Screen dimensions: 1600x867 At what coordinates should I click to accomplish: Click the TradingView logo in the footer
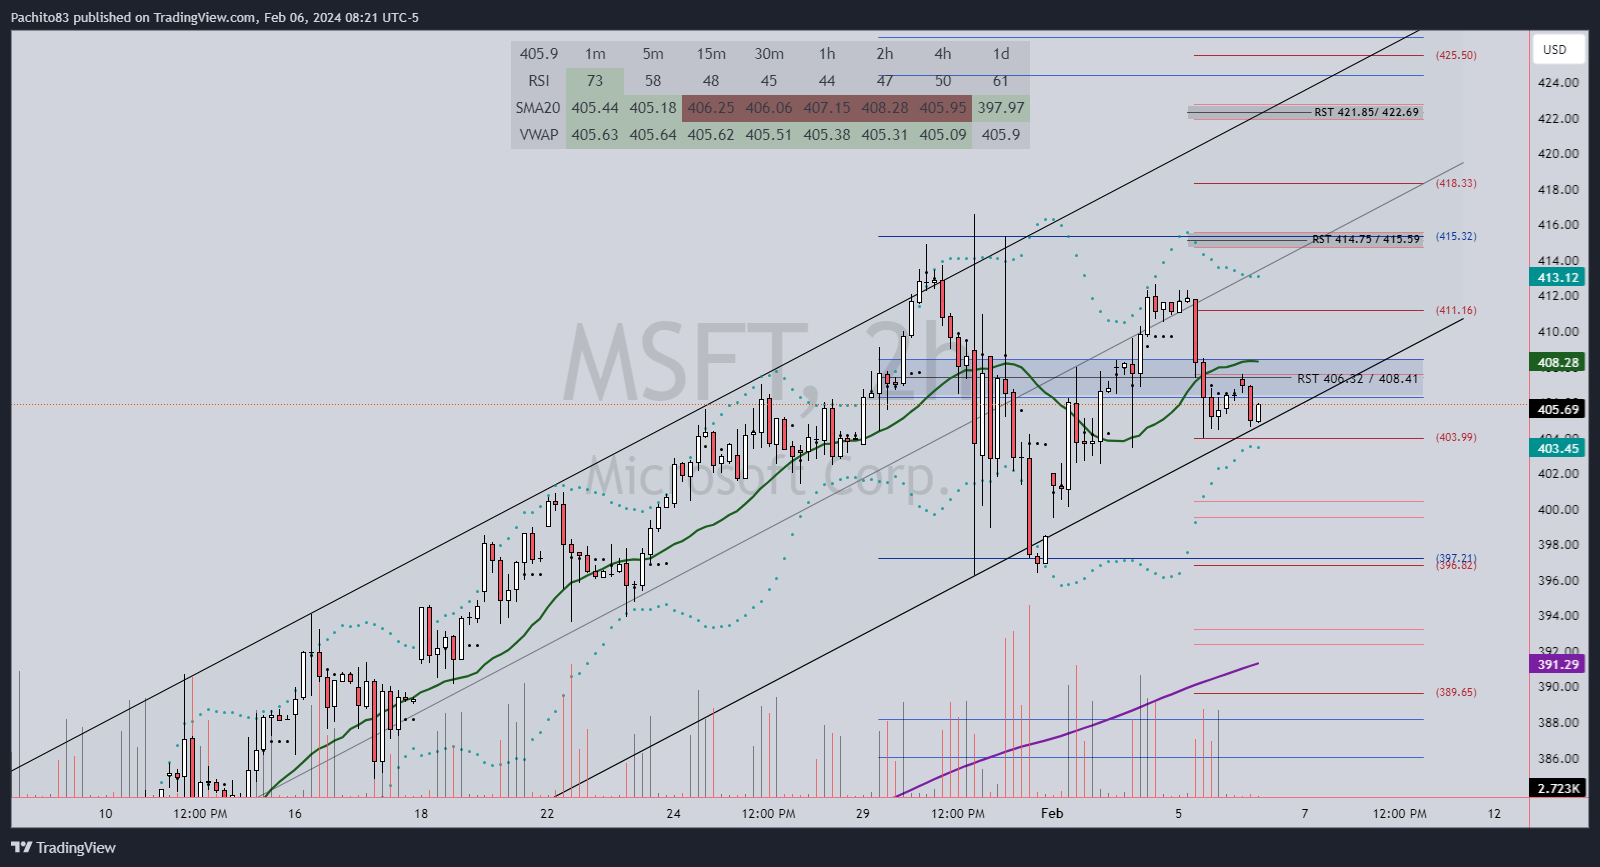pyautogui.click(x=64, y=848)
